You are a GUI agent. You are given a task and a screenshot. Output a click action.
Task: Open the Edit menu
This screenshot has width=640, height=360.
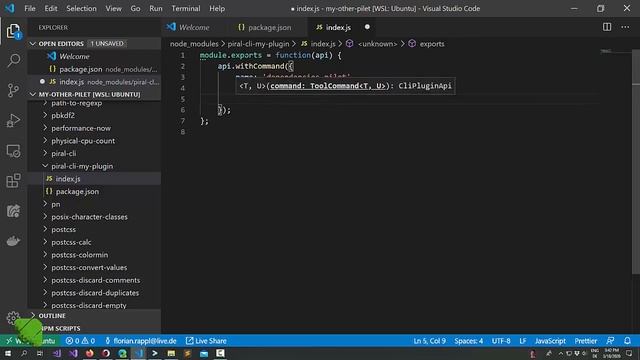coord(51,8)
